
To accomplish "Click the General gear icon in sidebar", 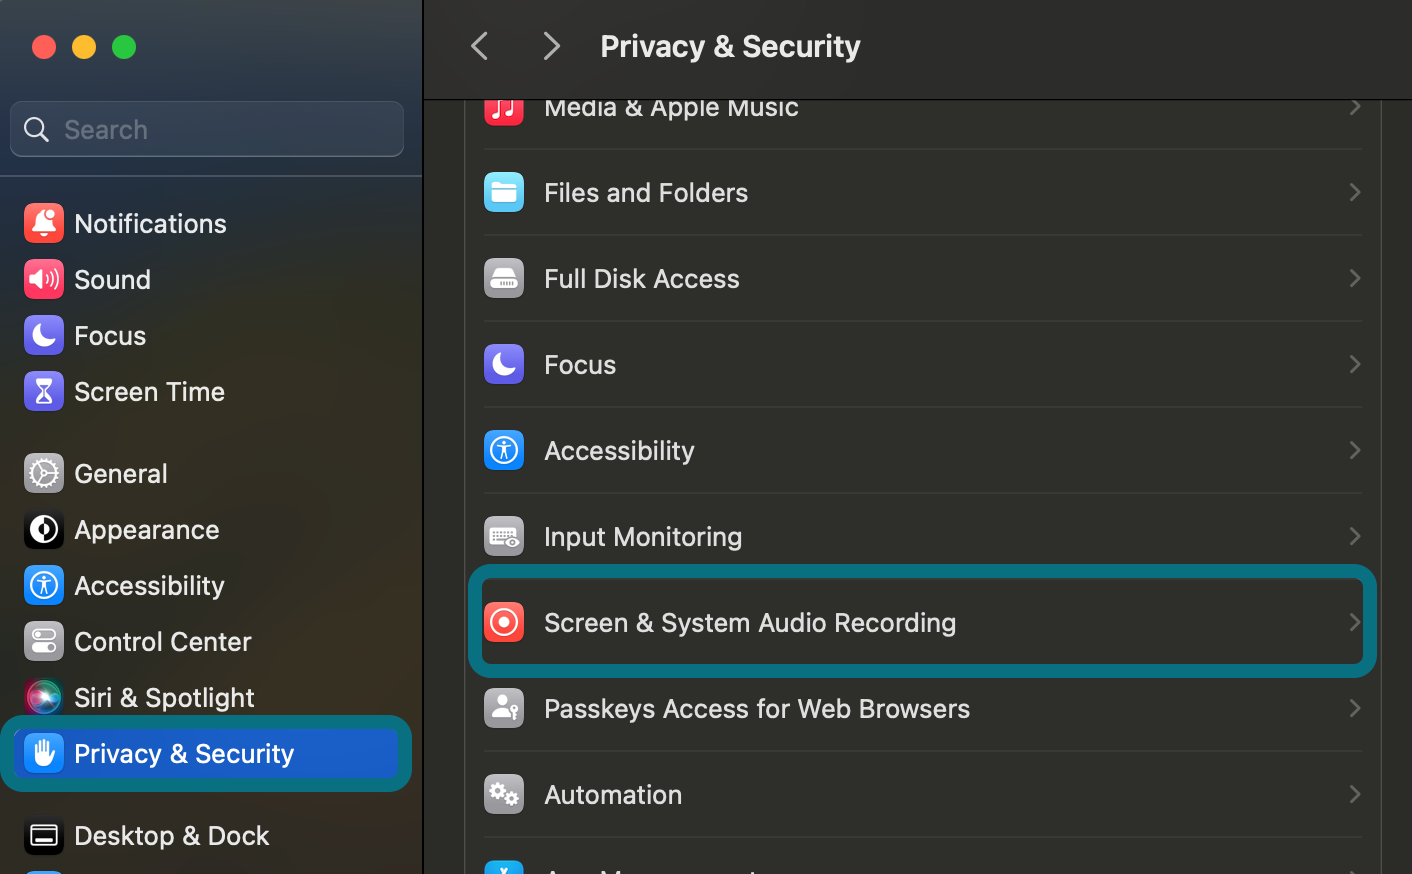I will [x=44, y=473].
